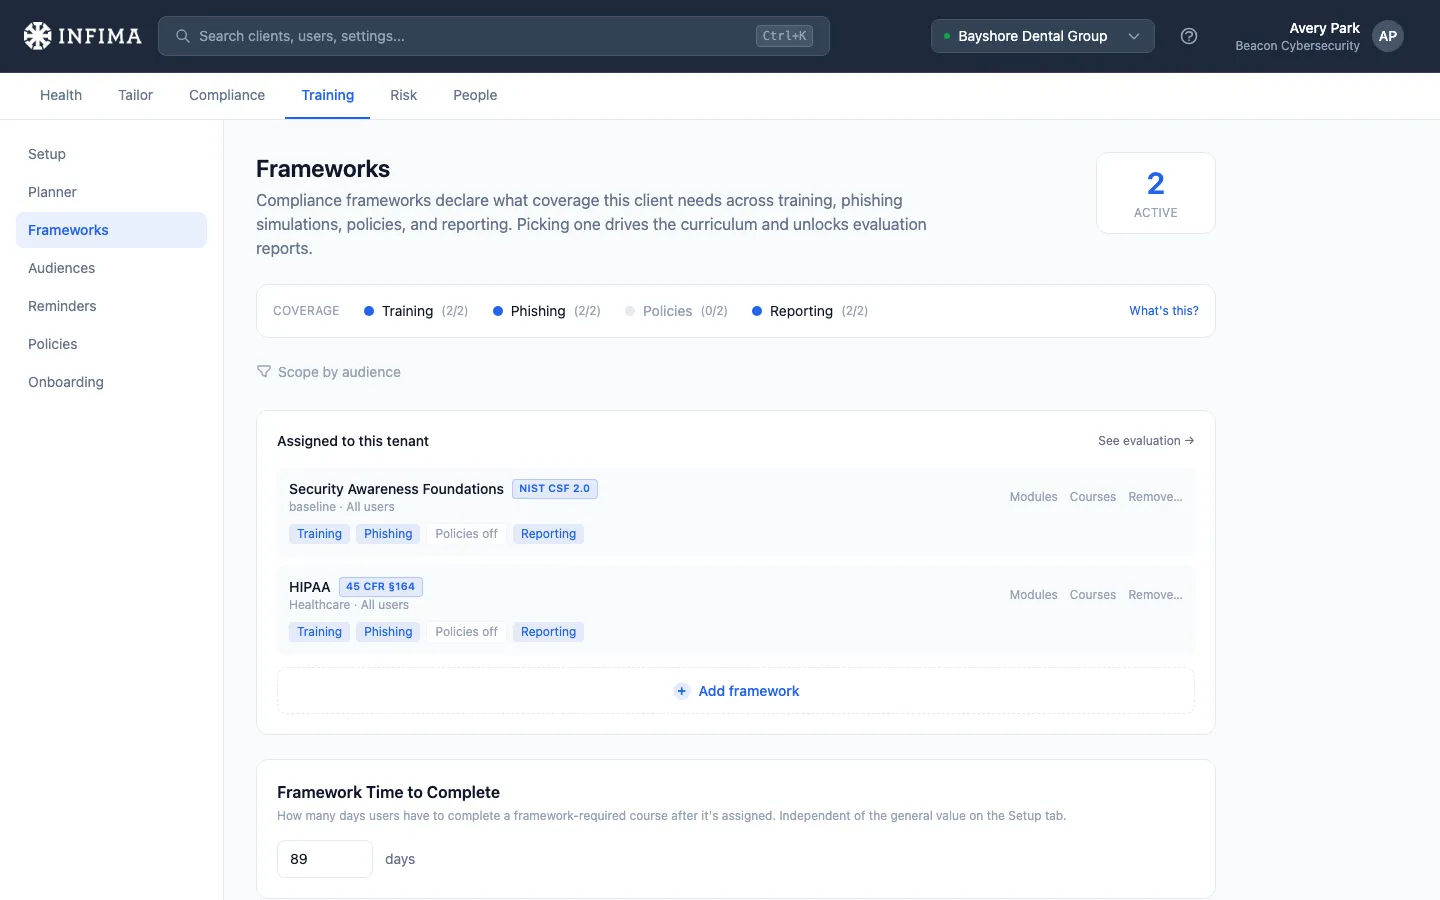The width and height of the screenshot is (1440, 900).
Task: Select the Training tab
Action: coord(328,95)
